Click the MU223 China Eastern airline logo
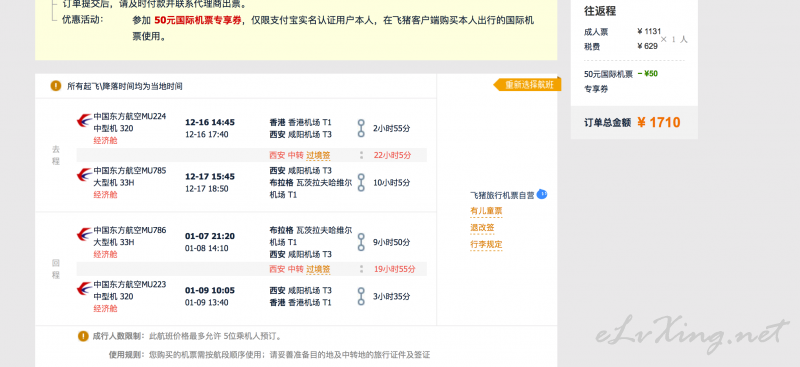This screenshot has width=800, height=367. 84,289
